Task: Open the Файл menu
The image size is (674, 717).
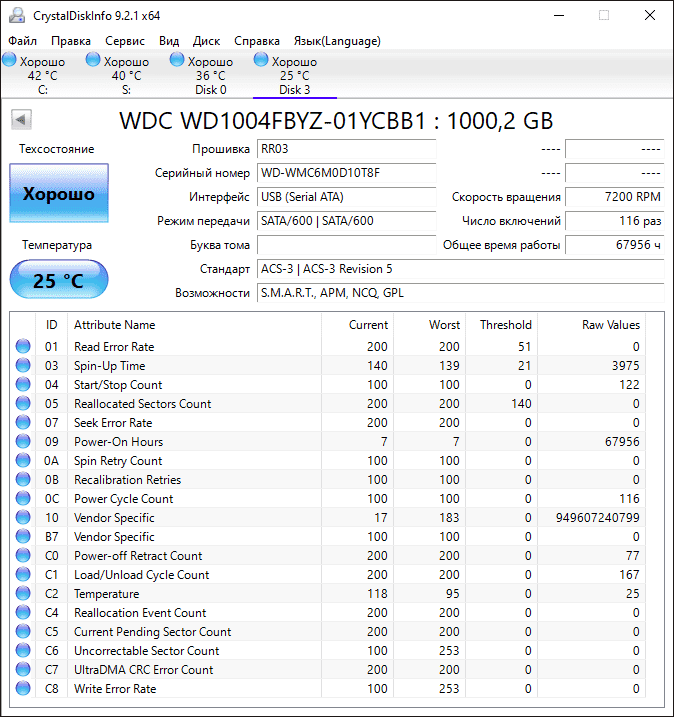Action: (22, 41)
